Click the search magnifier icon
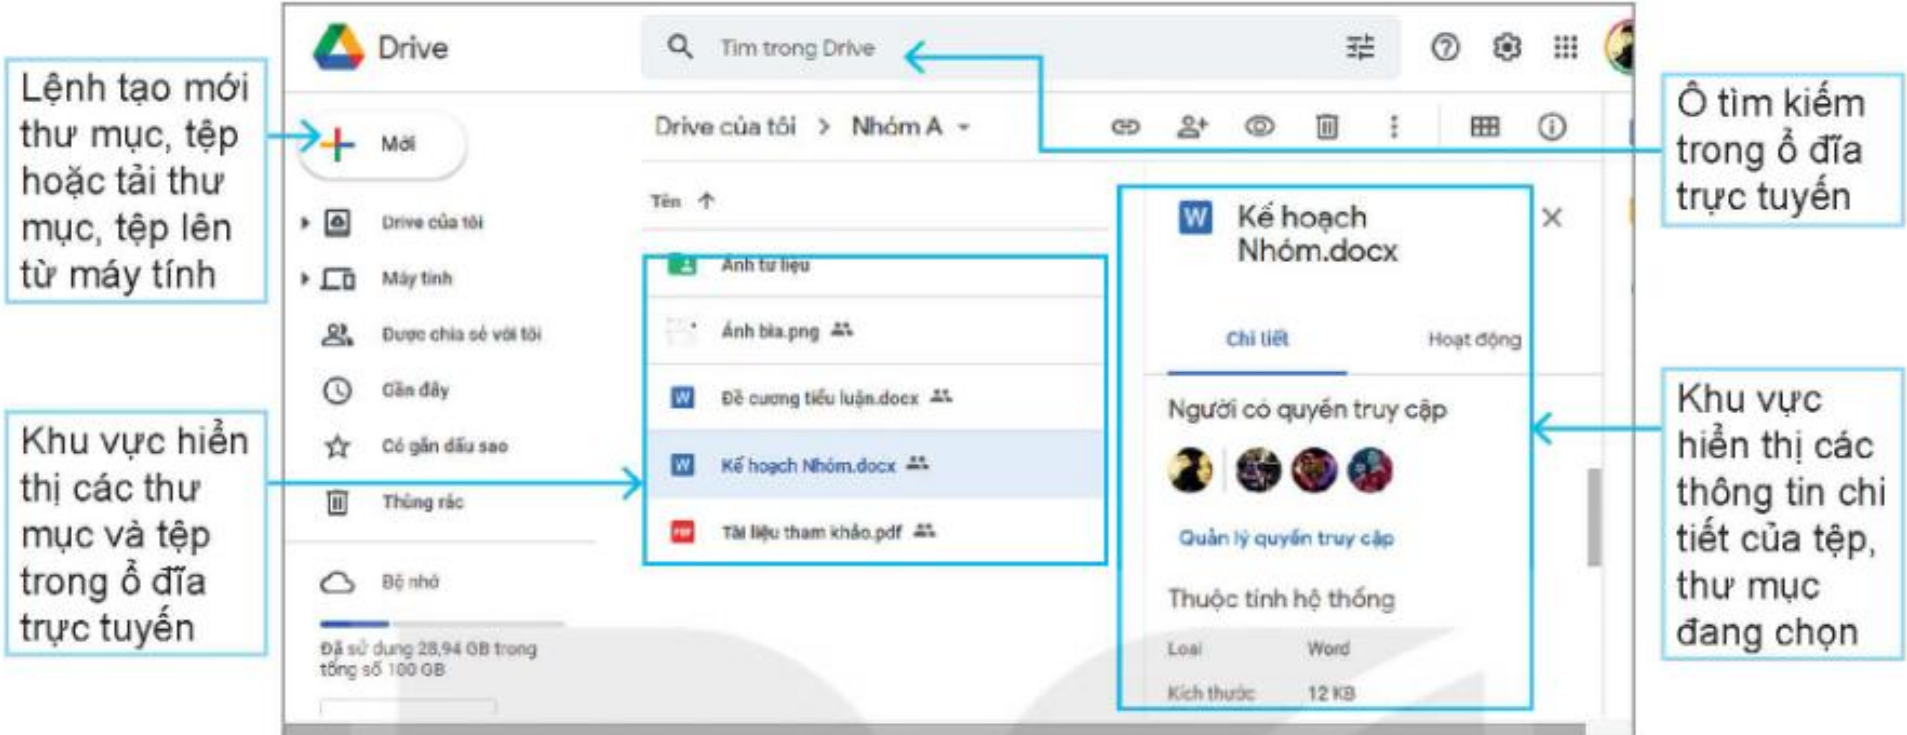The image size is (1907, 735). (680, 46)
